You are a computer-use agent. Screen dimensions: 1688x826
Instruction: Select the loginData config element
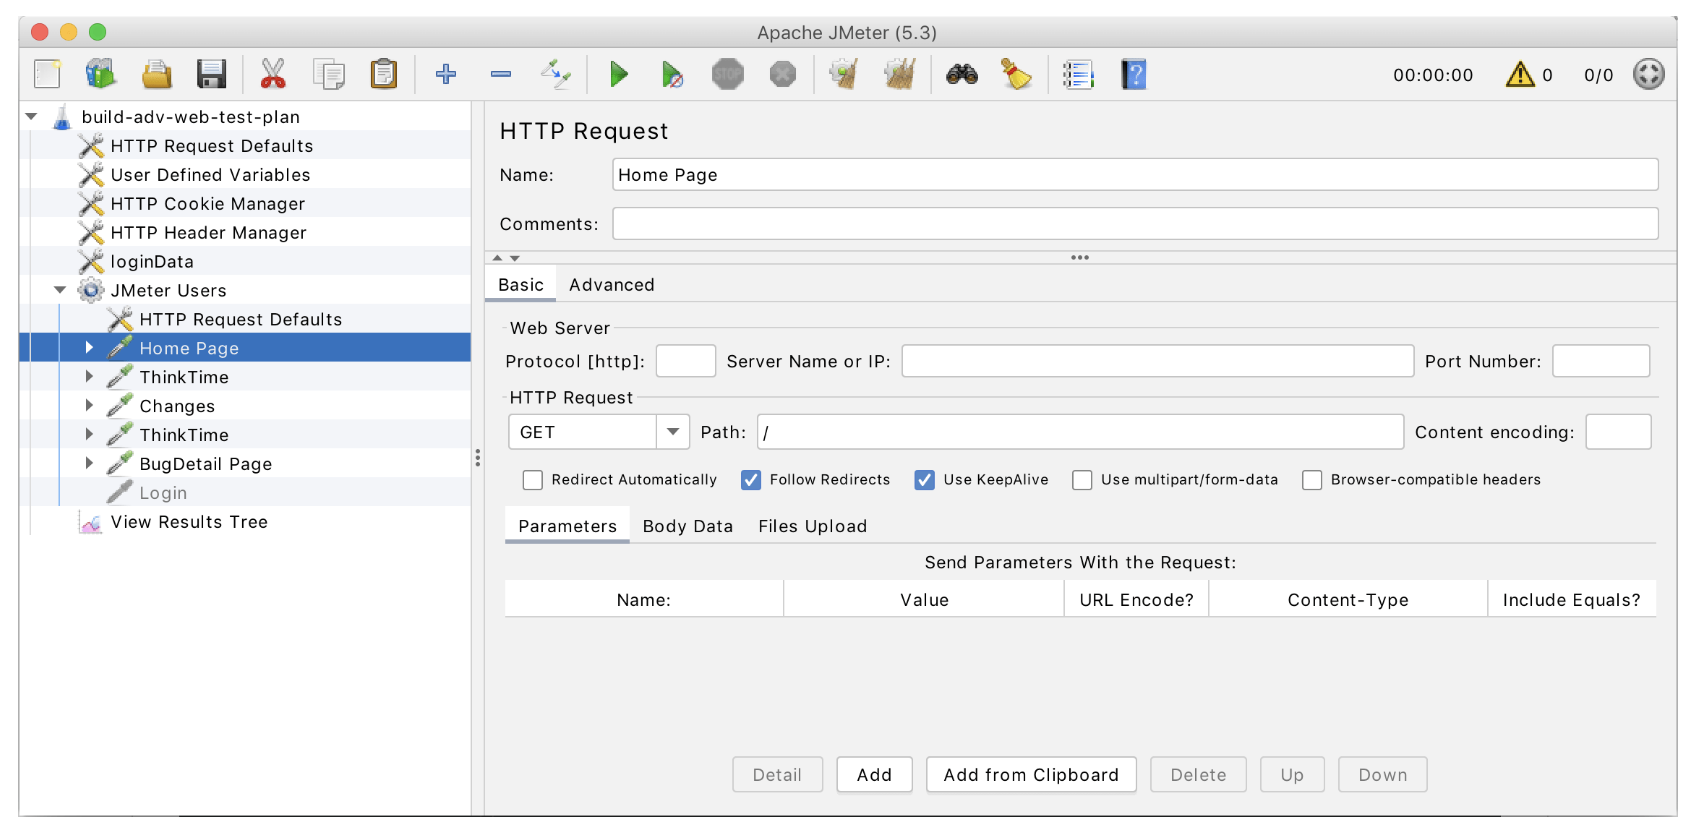[152, 262]
